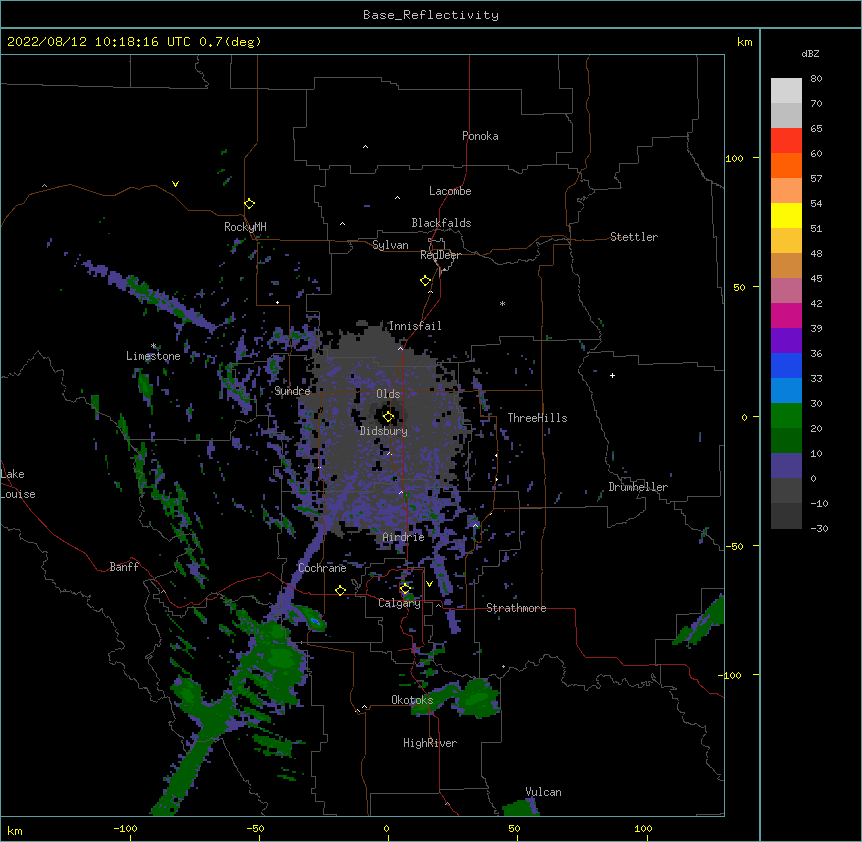Click the Lake Louise label
The width and height of the screenshot is (862, 842).
[18, 484]
